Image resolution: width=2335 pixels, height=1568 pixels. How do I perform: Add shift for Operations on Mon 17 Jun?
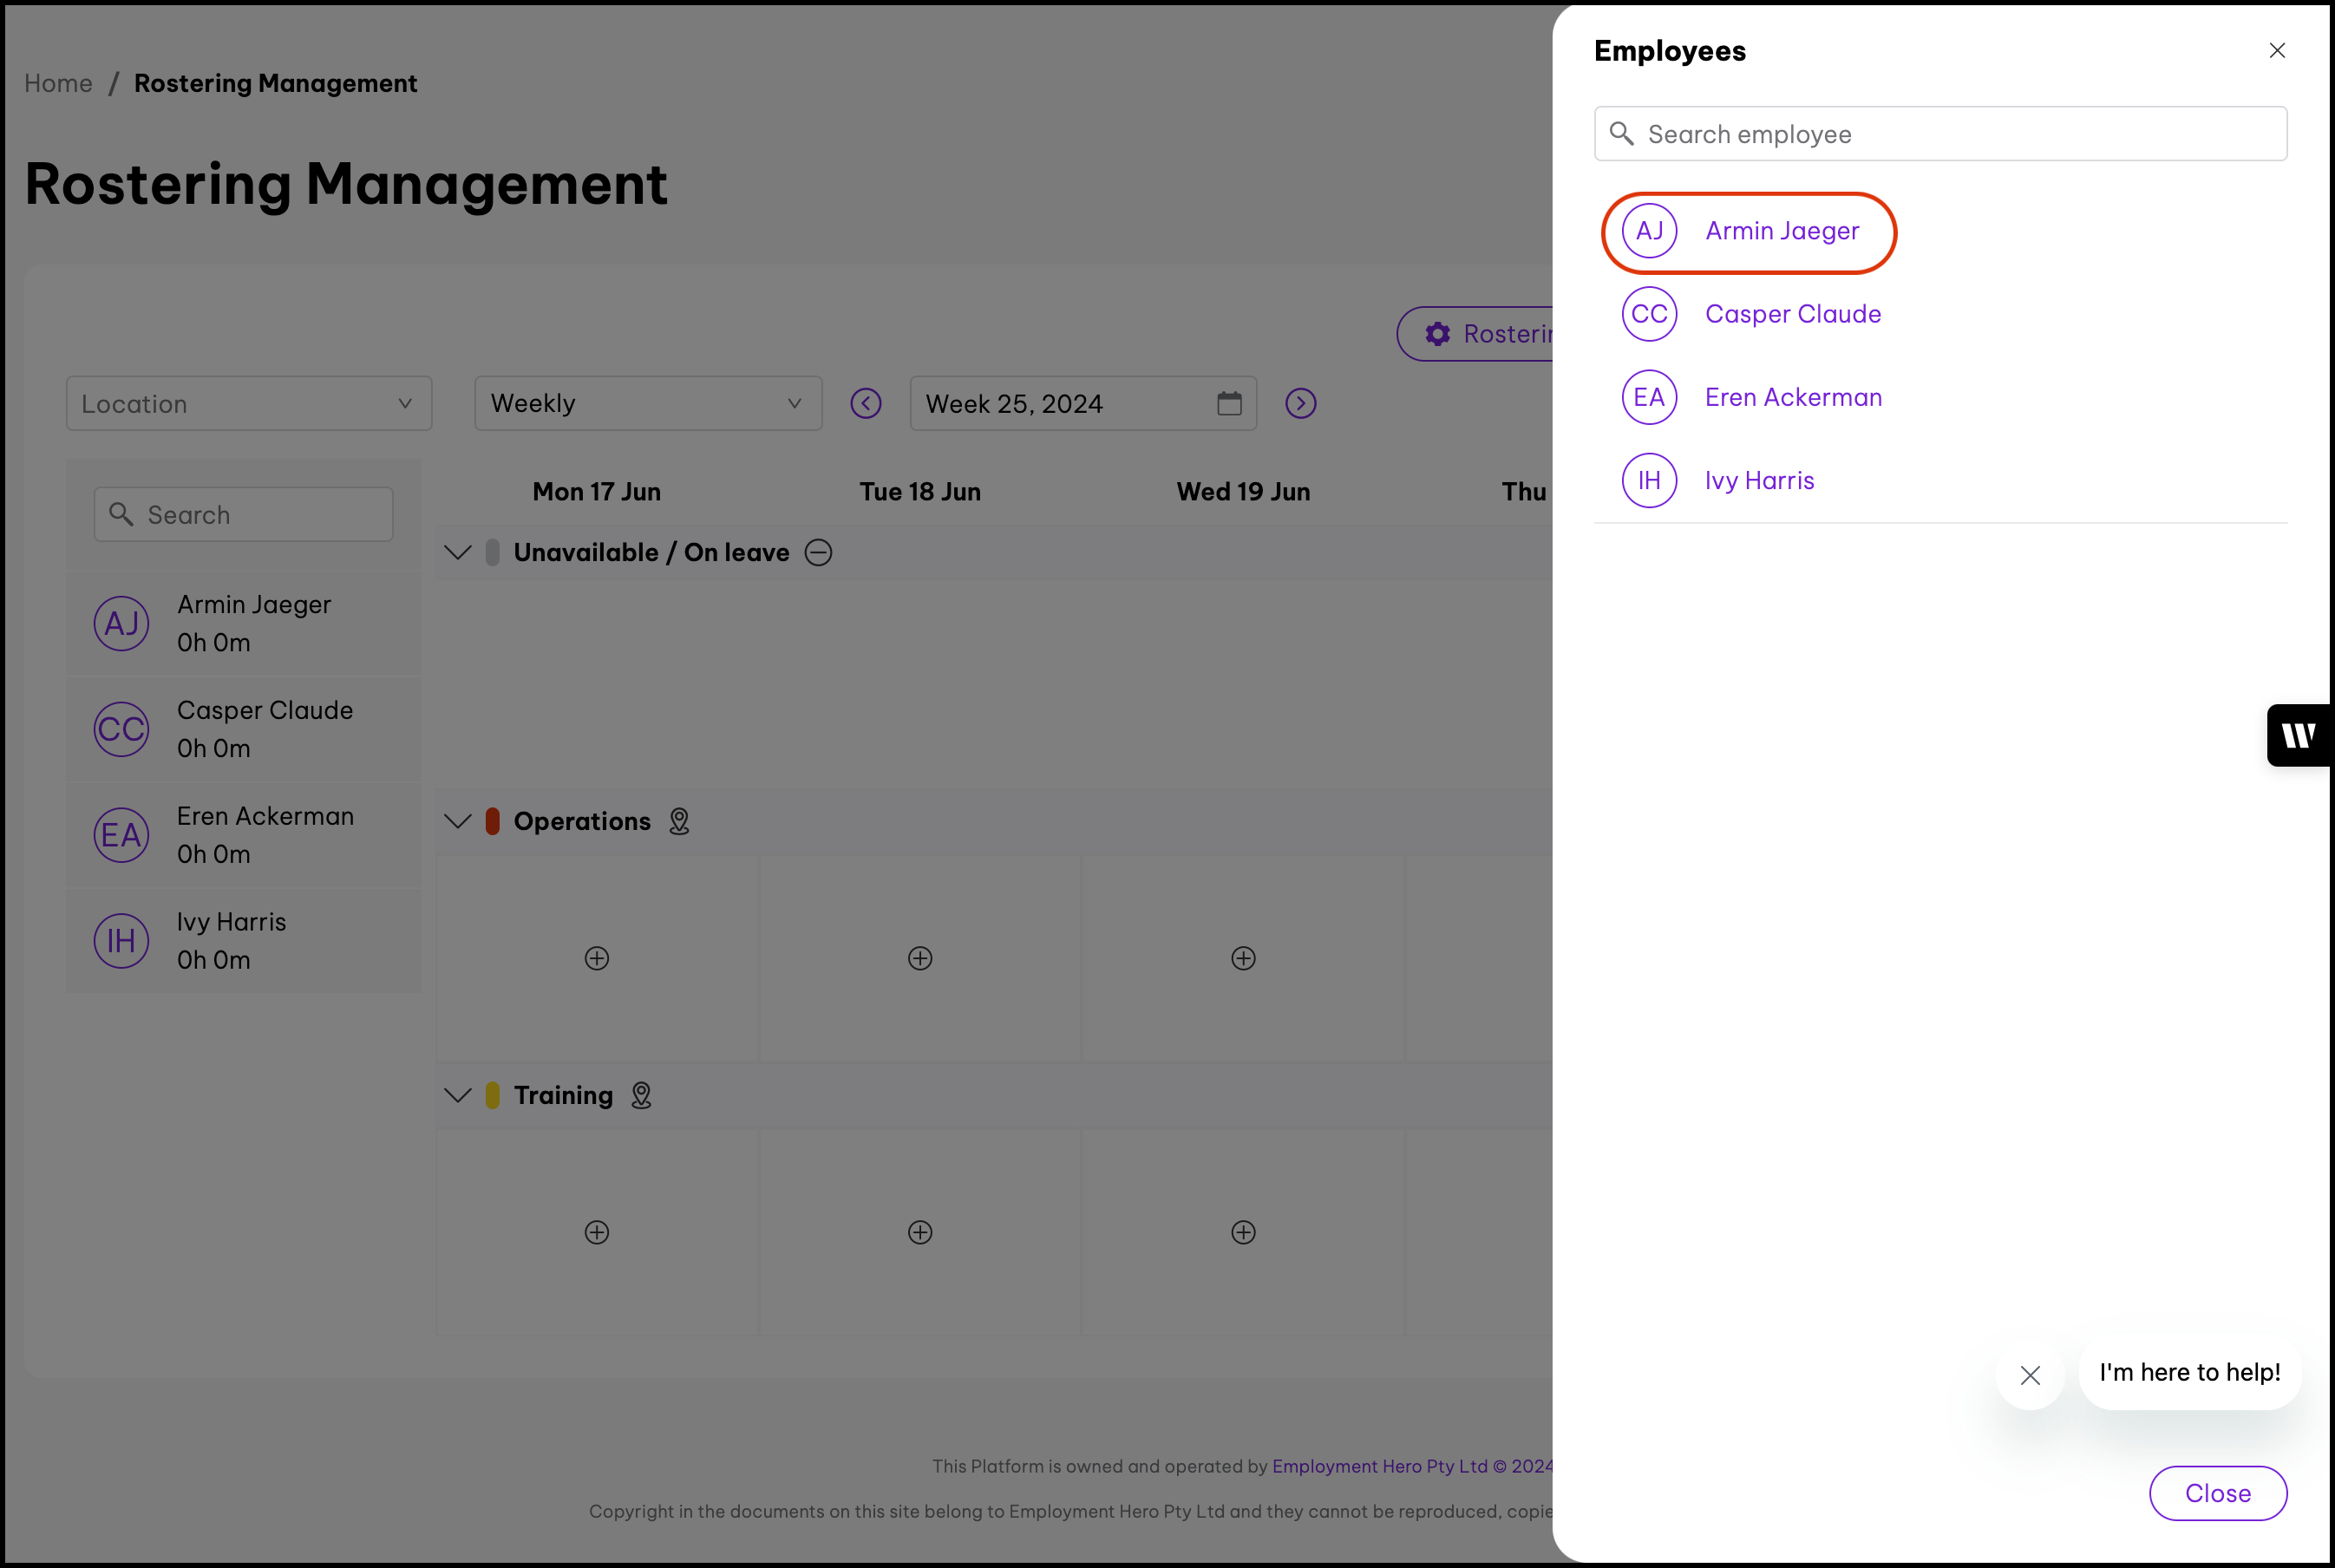point(597,958)
